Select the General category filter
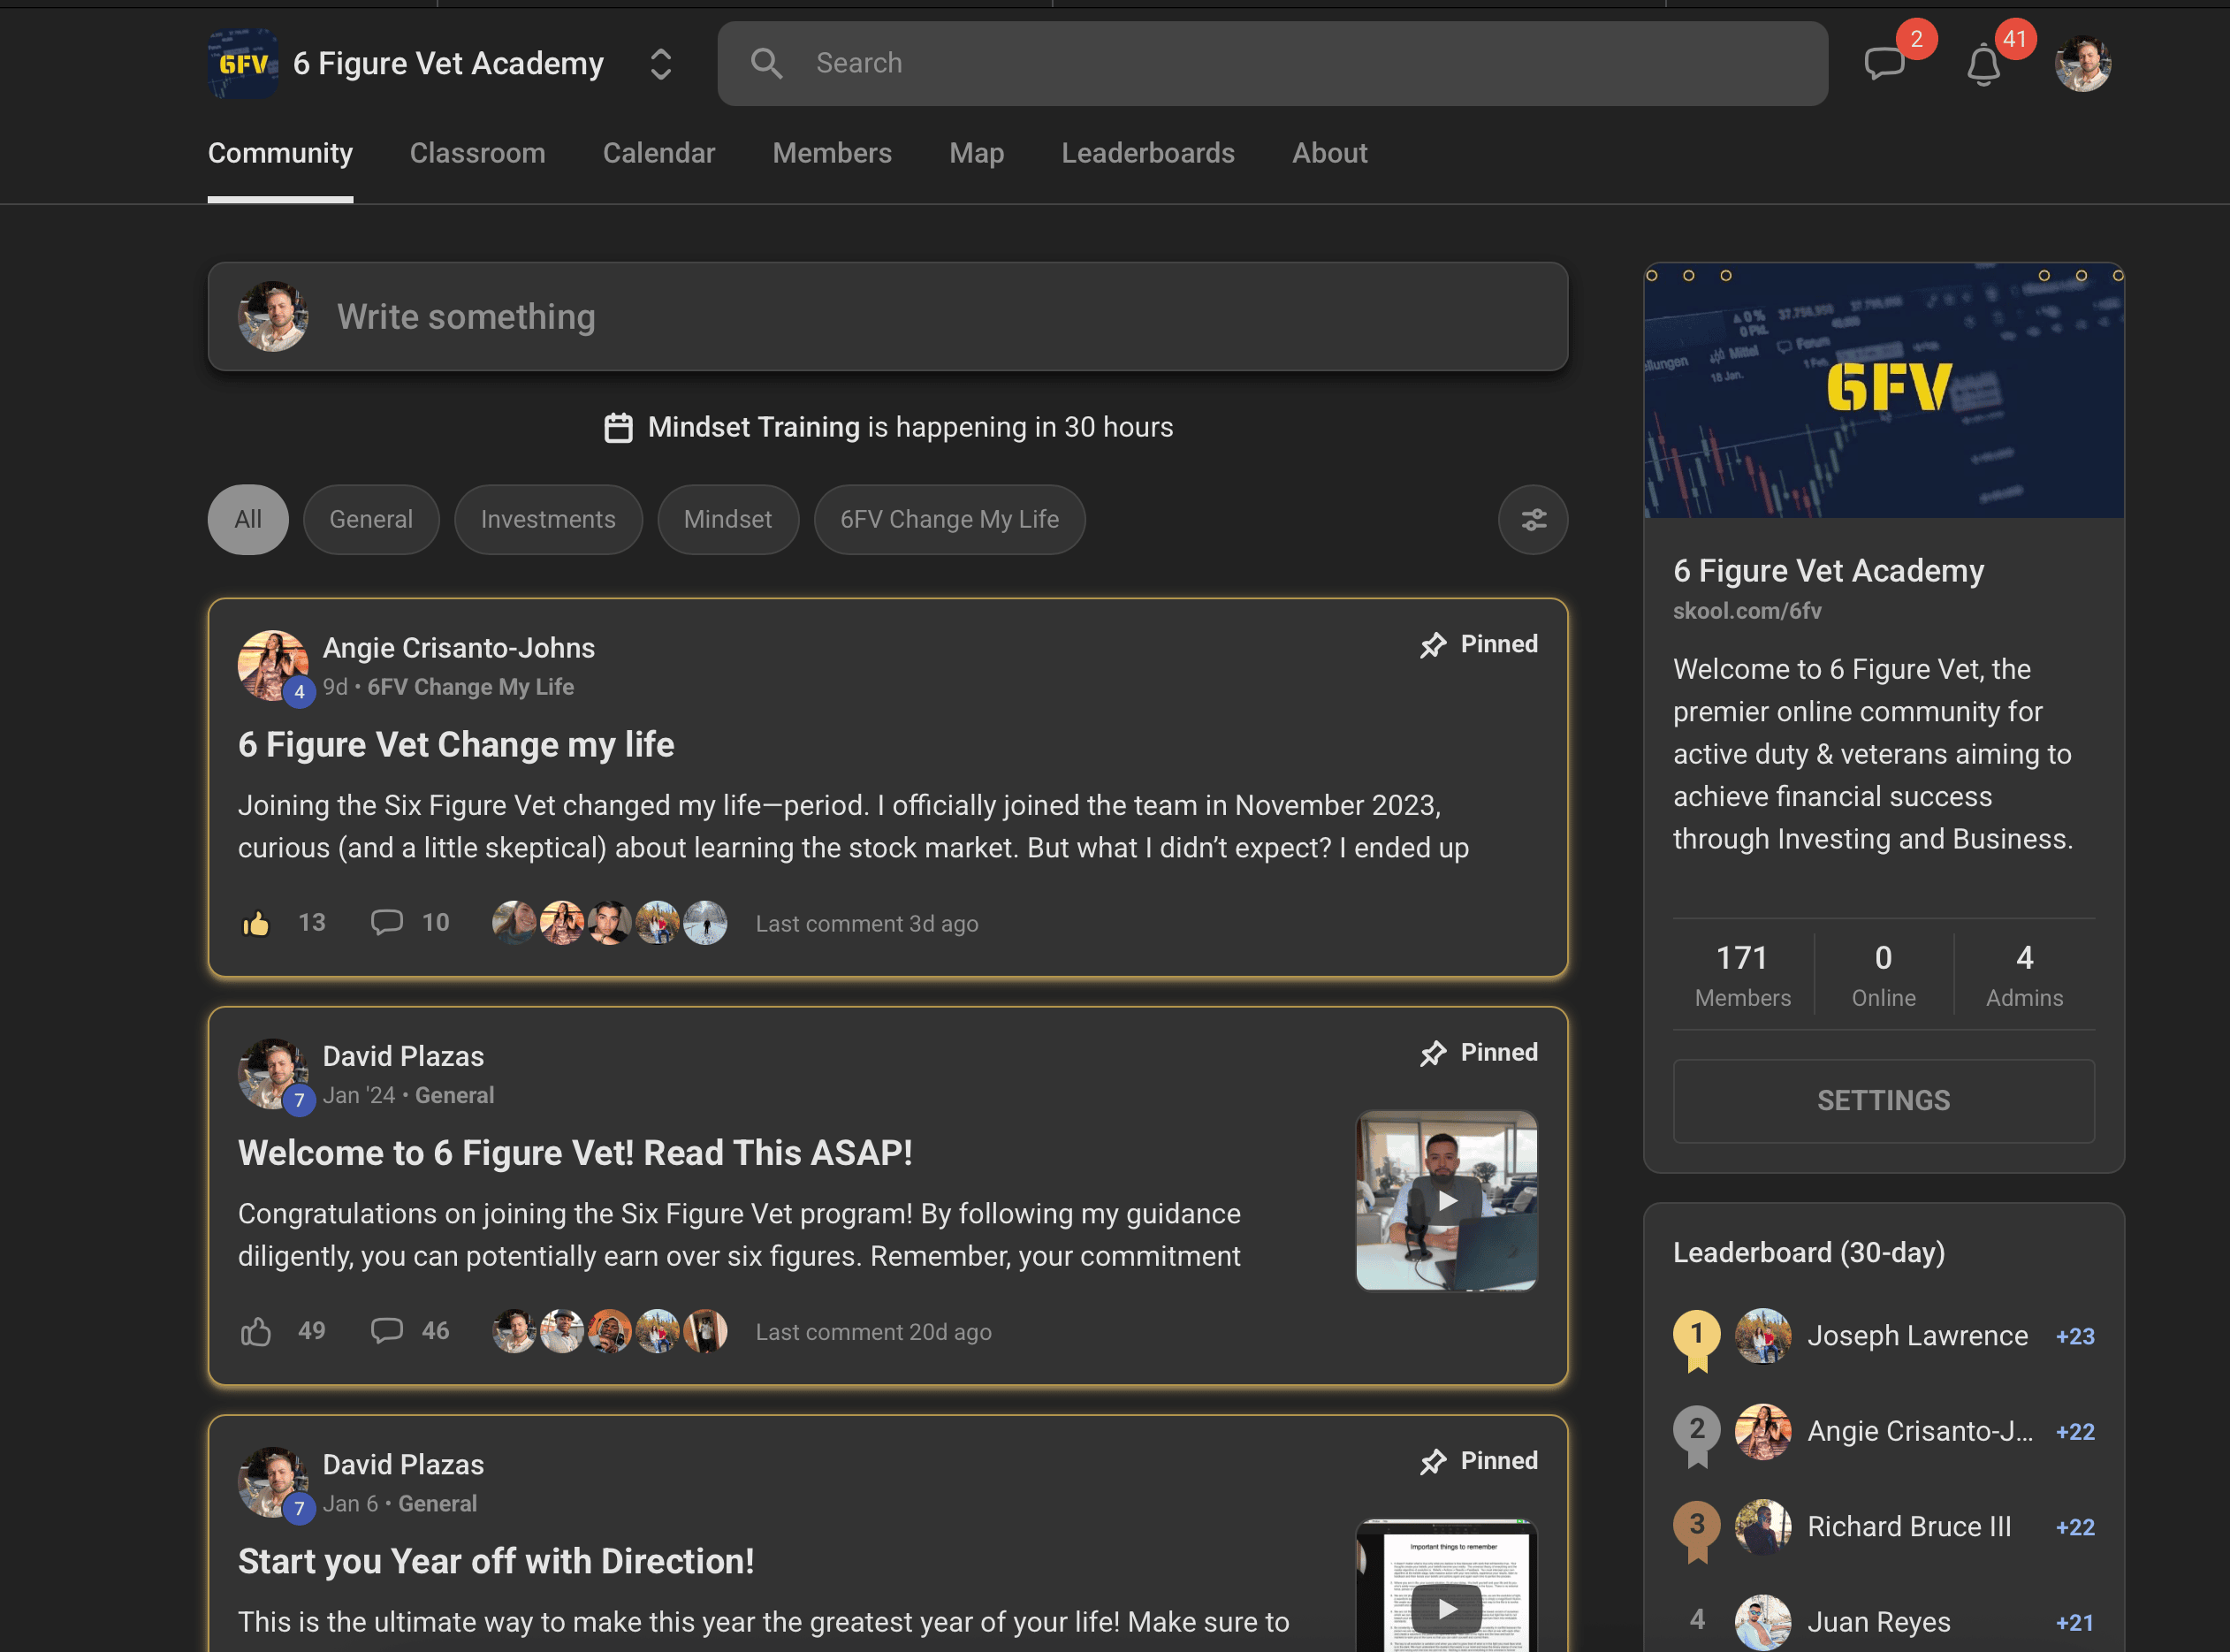 tap(371, 520)
